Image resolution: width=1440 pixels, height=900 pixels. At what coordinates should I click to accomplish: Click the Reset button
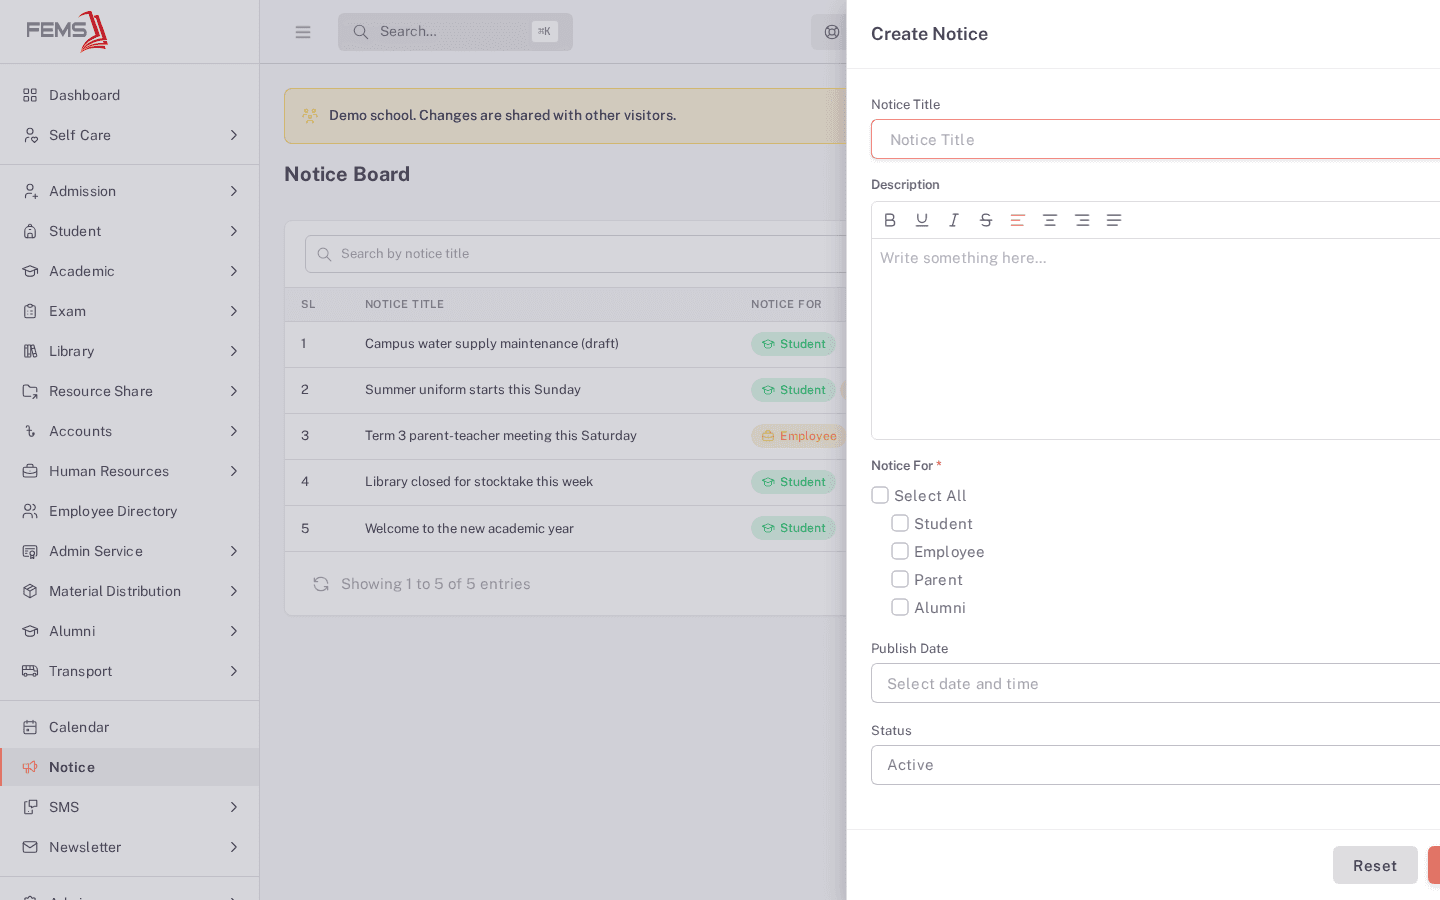coord(1375,865)
